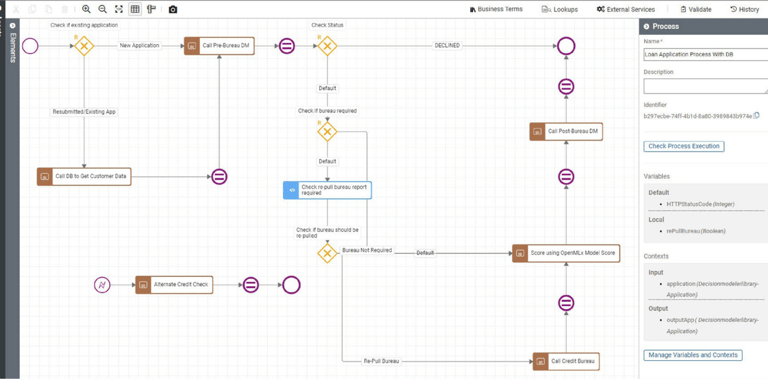Click Manage Variables and Contexts button

point(693,355)
